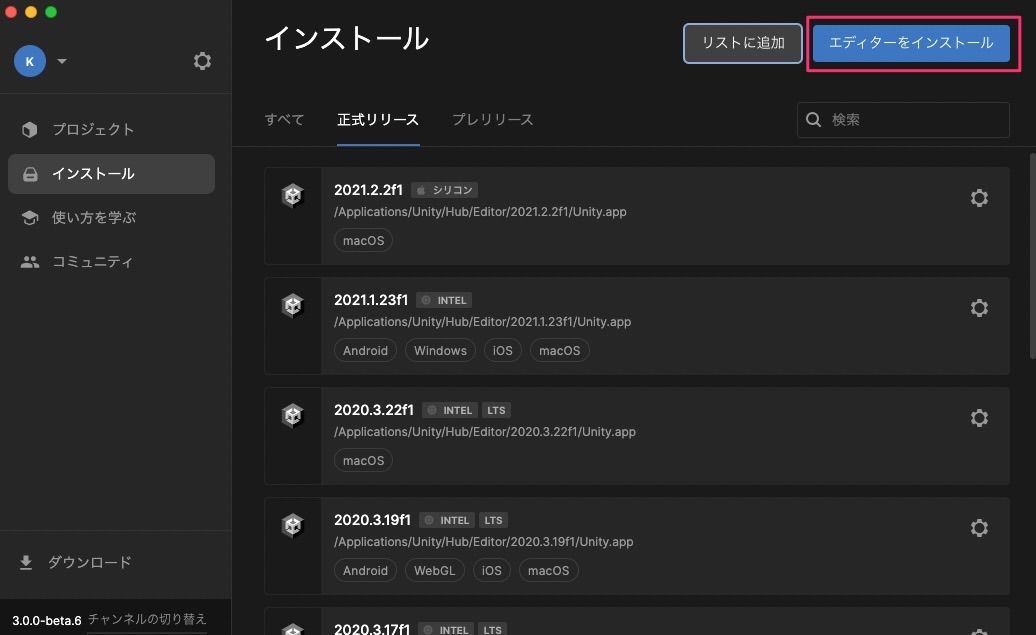Click the installs list vertical scrollbar
Viewport: 1036px width, 635px height.
tap(1032, 256)
